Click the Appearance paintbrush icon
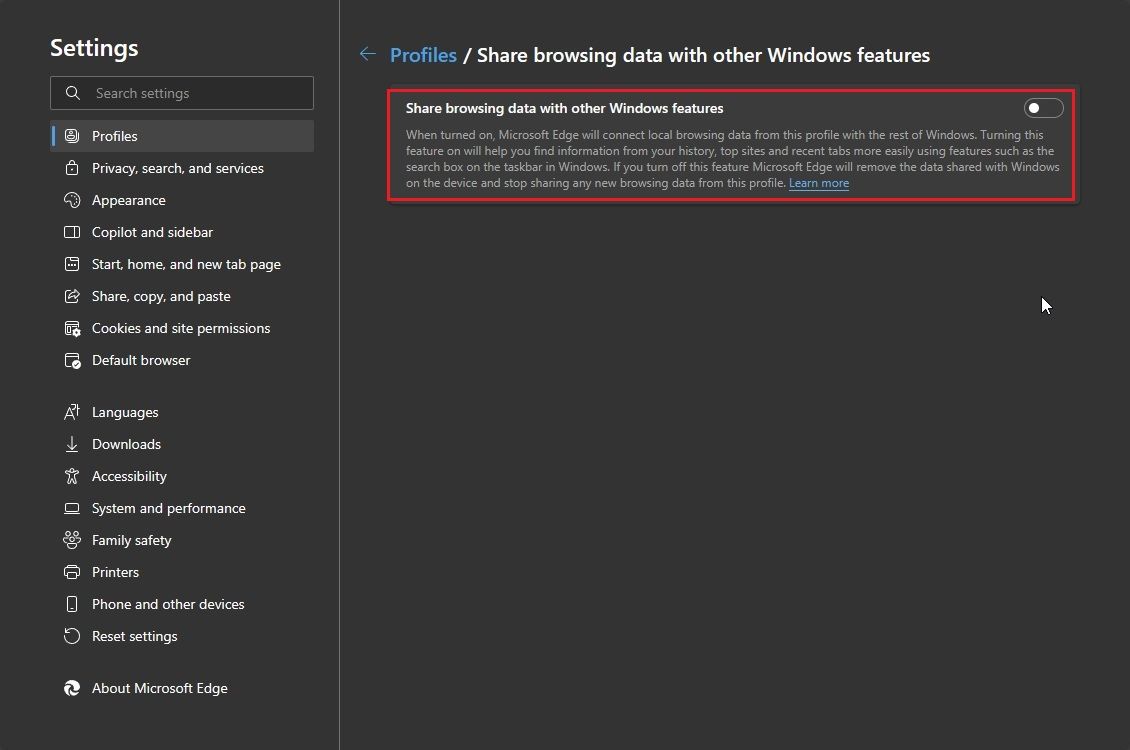Viewport: 1130px width, 750px height. click(71, 200)
